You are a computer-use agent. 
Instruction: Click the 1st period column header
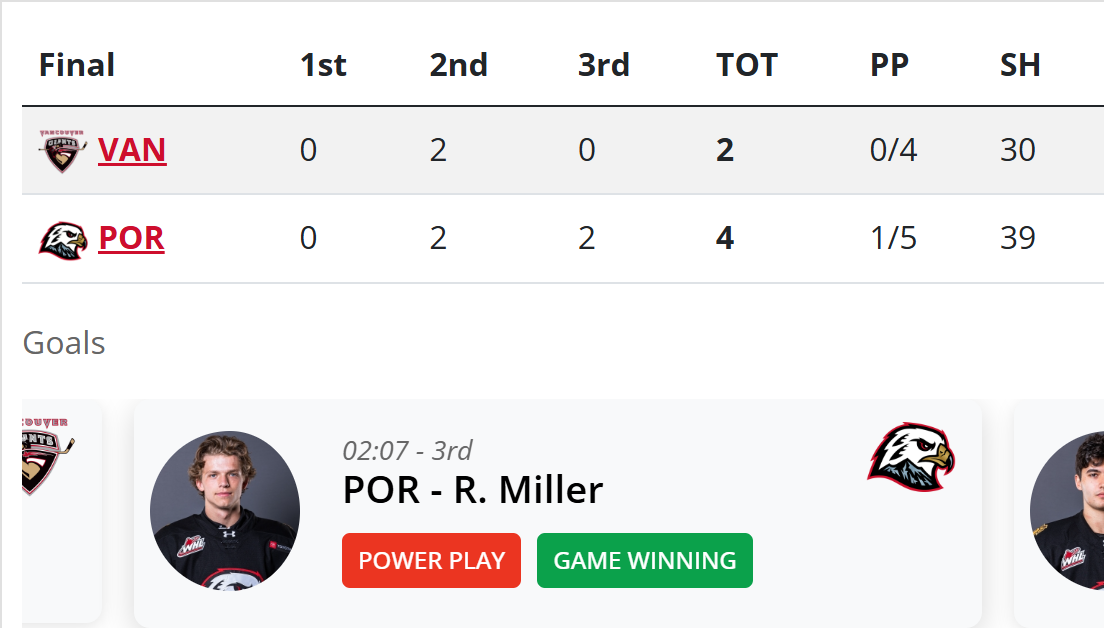coord(323,66)
